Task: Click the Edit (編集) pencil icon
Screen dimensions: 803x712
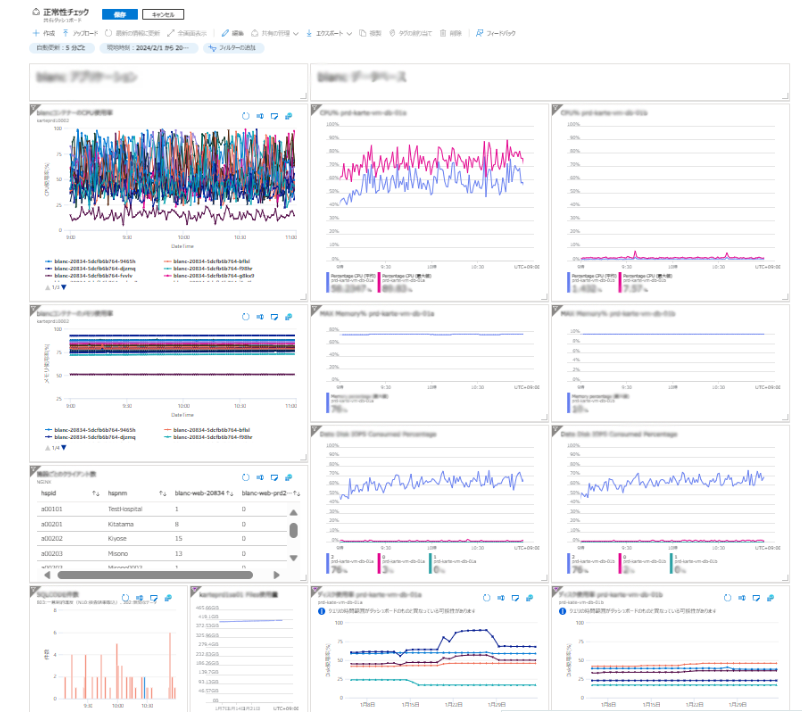Action: (226, 33)
